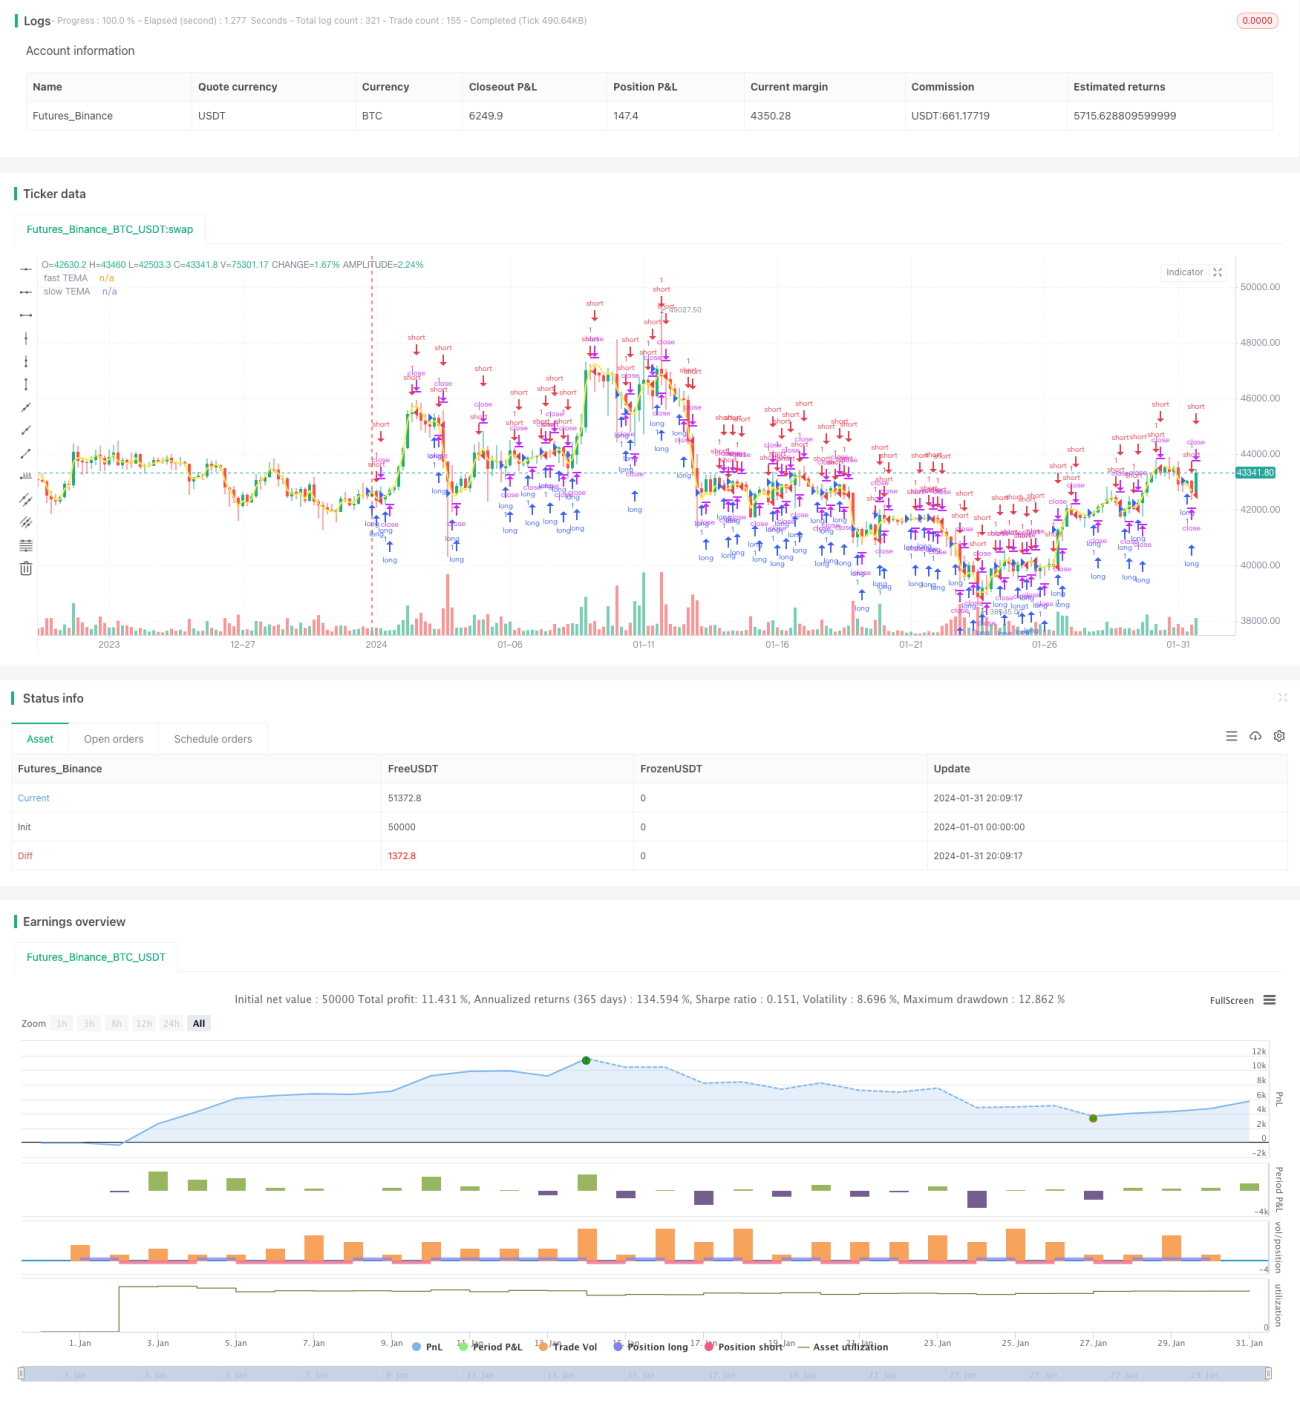Switch to the Open orders tab

[x=114, y=739]
